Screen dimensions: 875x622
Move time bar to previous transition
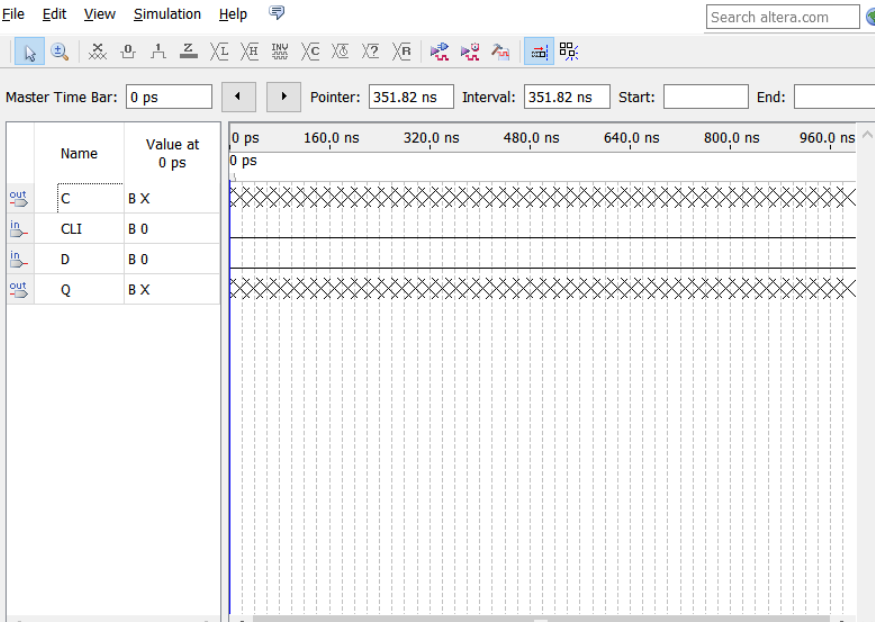pyautogui.click(x=238, y=97)
